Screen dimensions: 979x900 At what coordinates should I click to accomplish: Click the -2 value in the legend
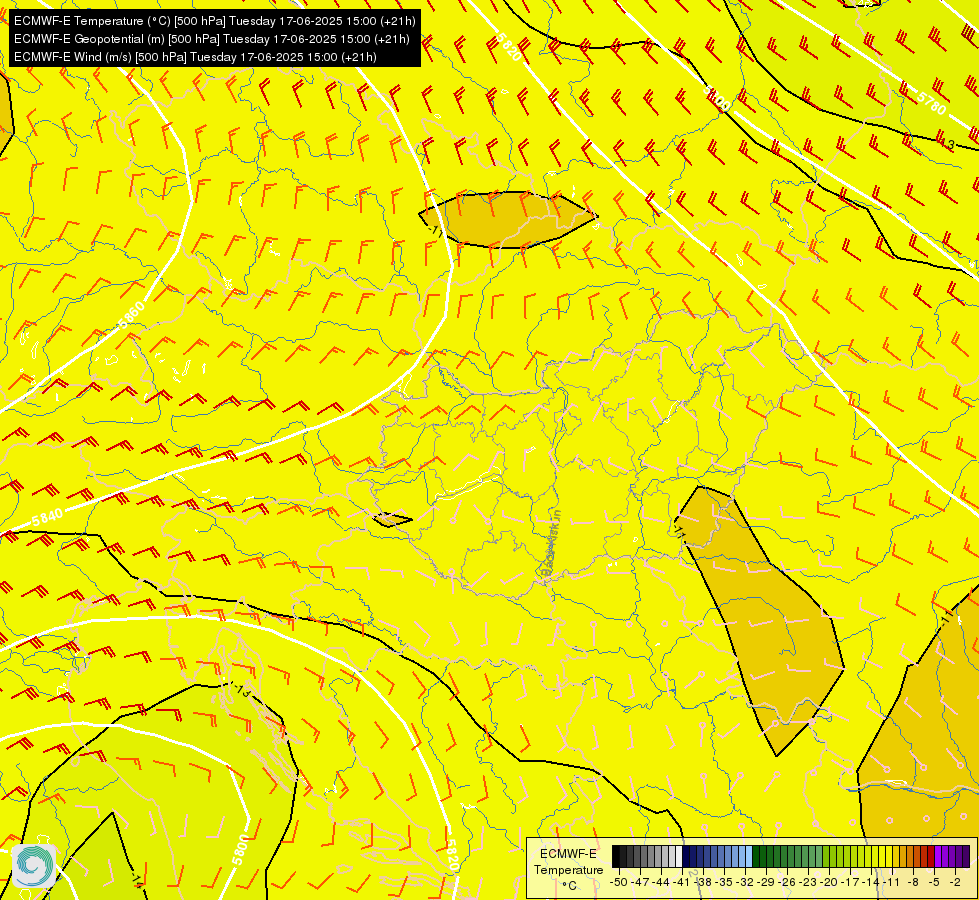[x=955, y=882]
